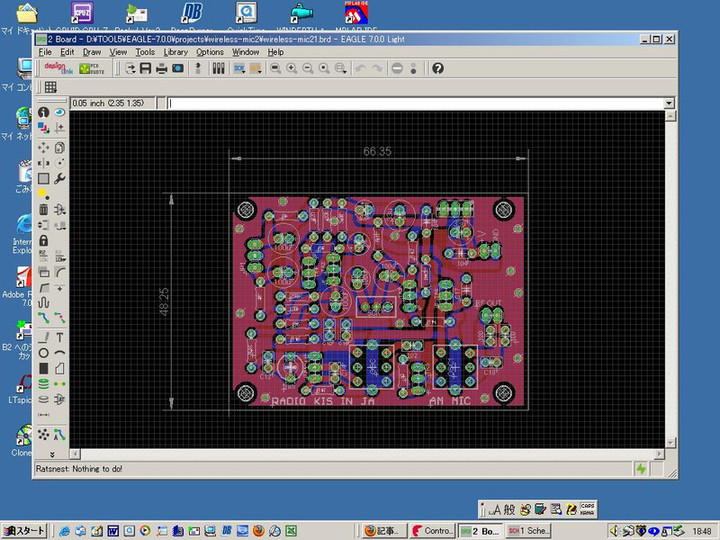Select the Move tool
Image resolution: width=720 pixels, height=540 pixels.
44,146
